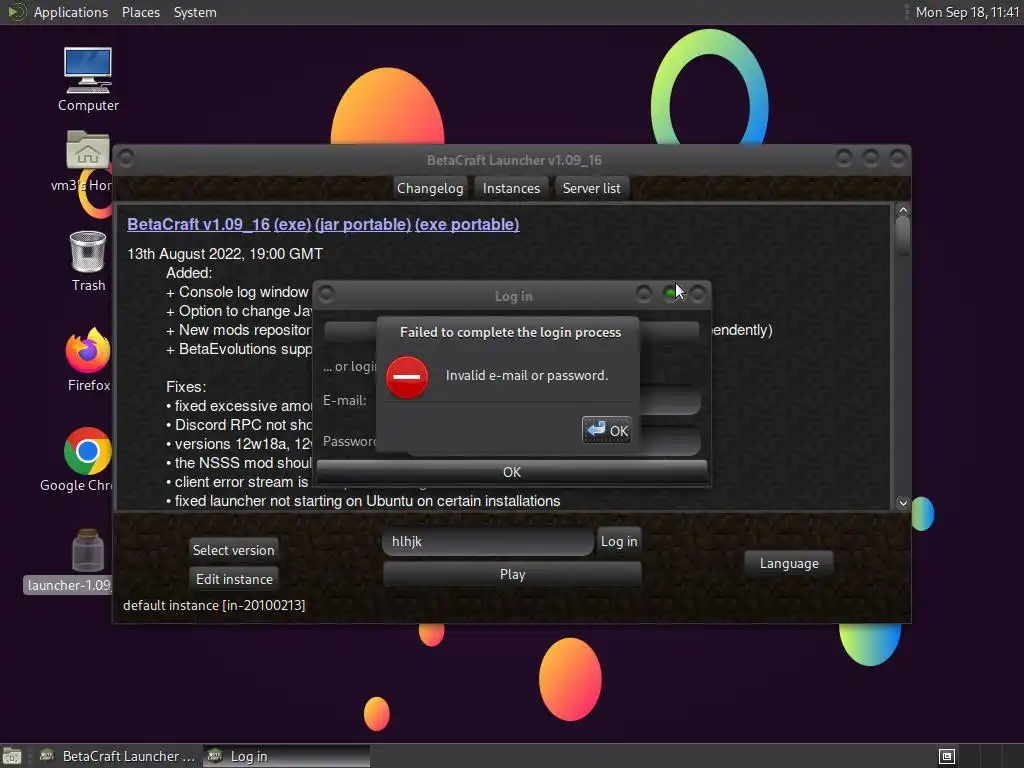Click the 'default instance [in-20100213]' text
1024x768 pixels.
(214, 605)
